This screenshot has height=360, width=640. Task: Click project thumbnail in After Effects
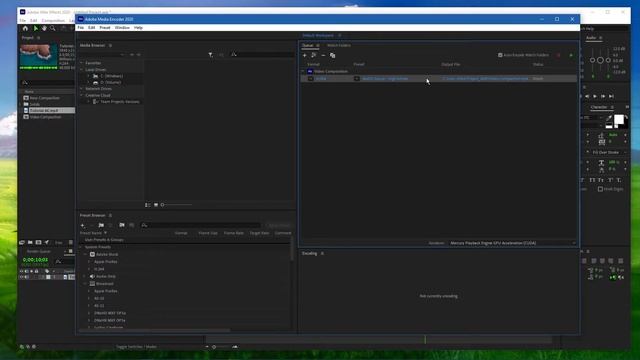[x=38, y=56]
